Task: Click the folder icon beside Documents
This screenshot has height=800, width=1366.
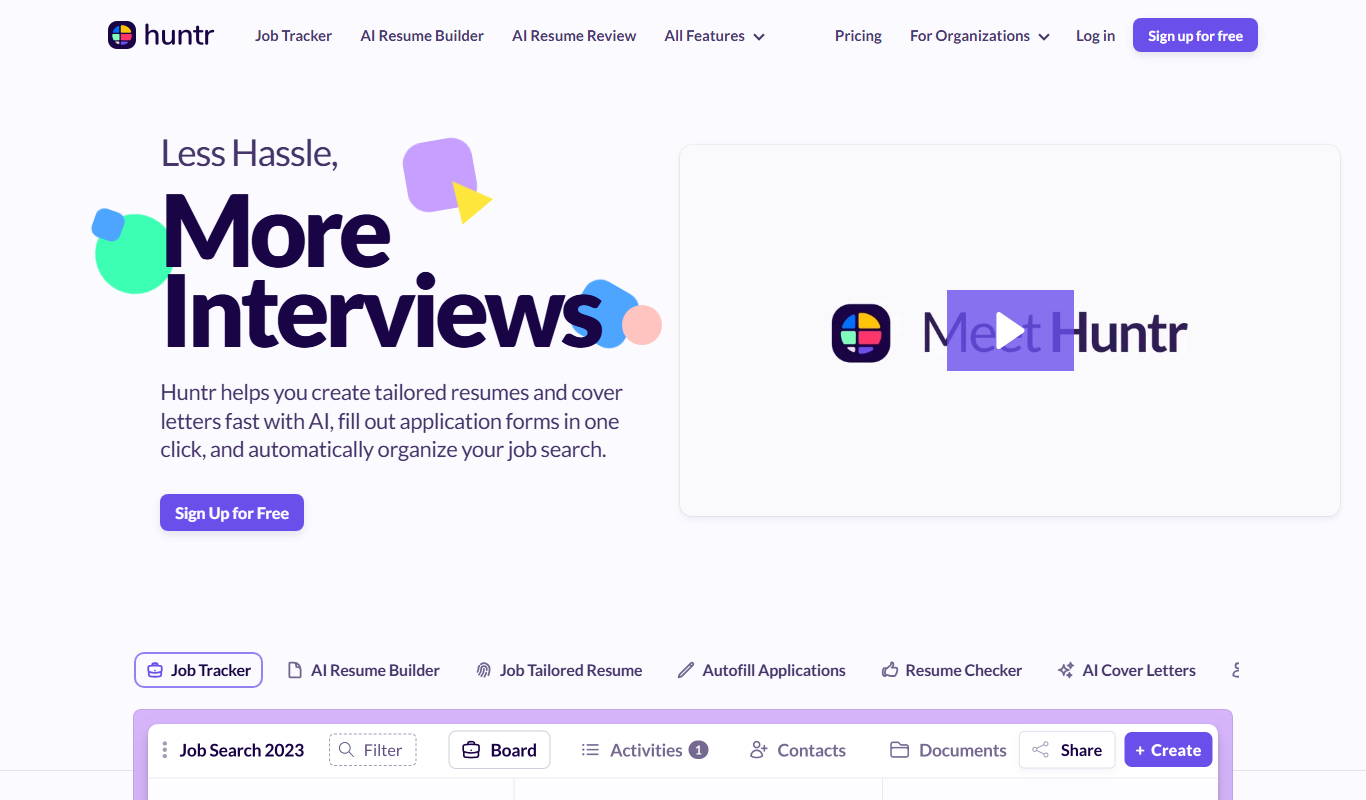Action: click(899, 750)
